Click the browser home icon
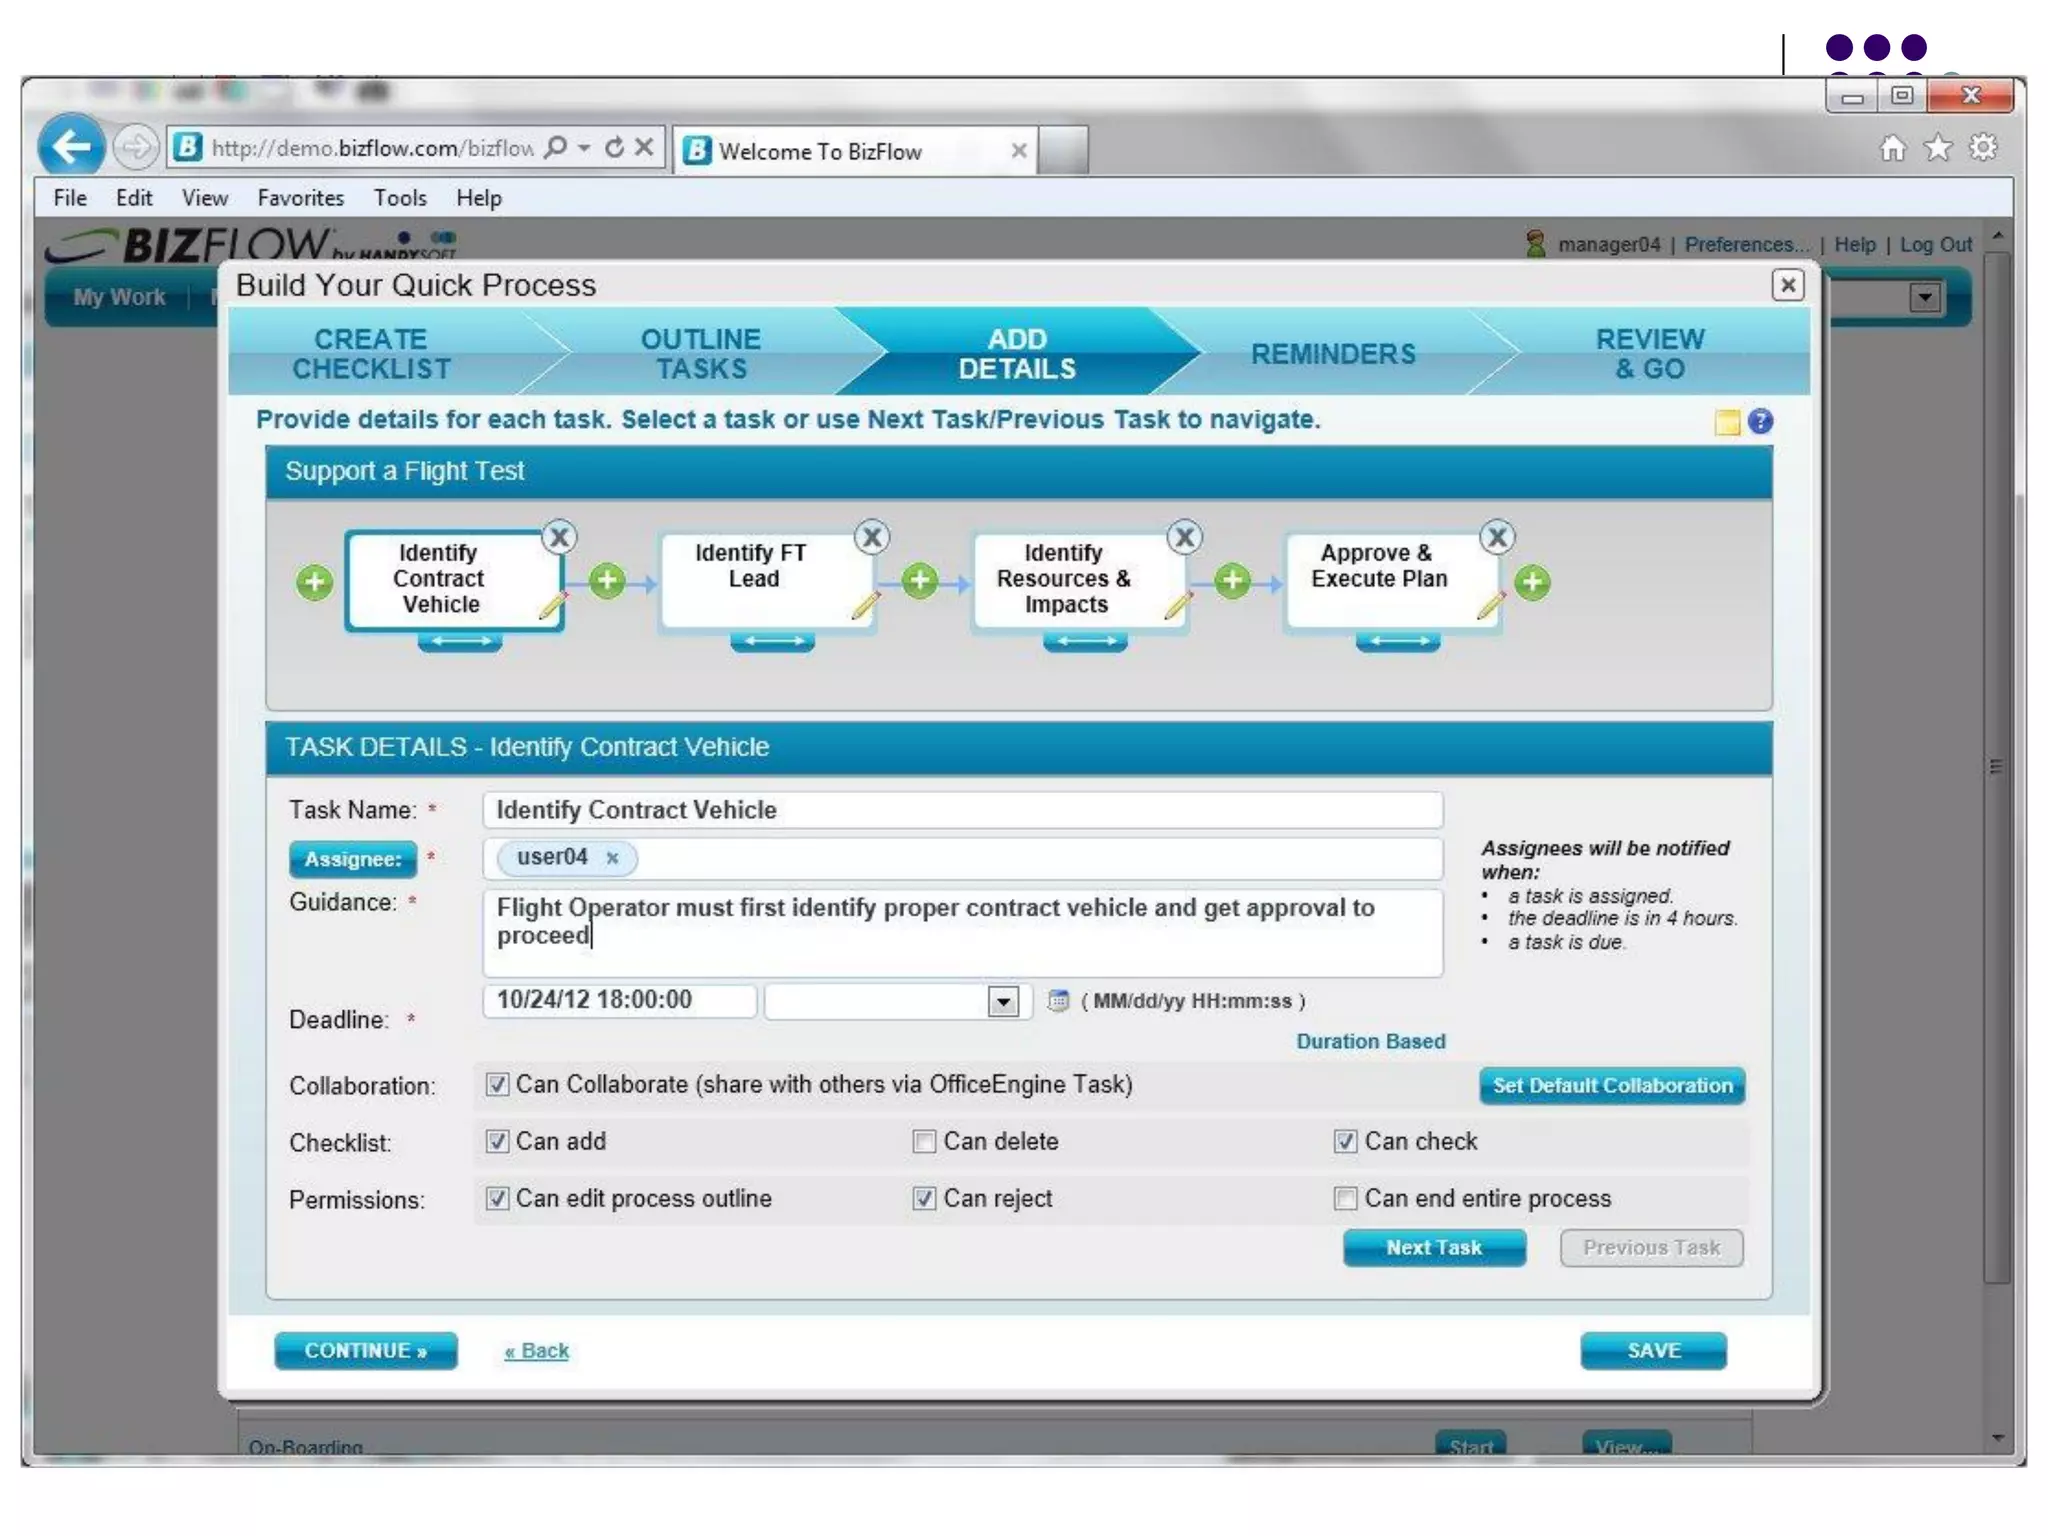This screenshot has height=1536, width=2048. point(1892,149)
